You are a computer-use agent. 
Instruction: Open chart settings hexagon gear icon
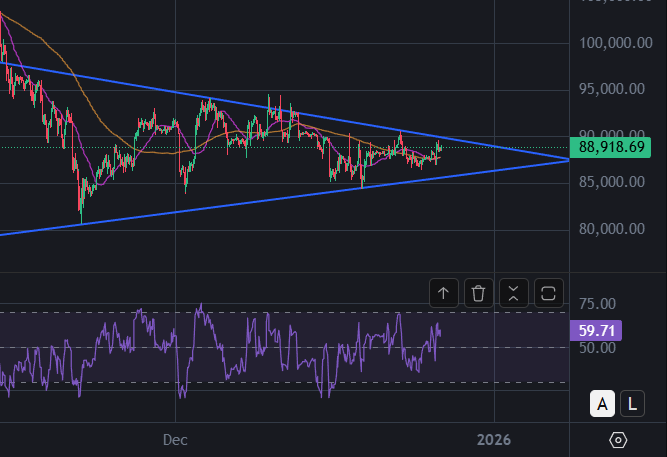click(x=618, y=440)
